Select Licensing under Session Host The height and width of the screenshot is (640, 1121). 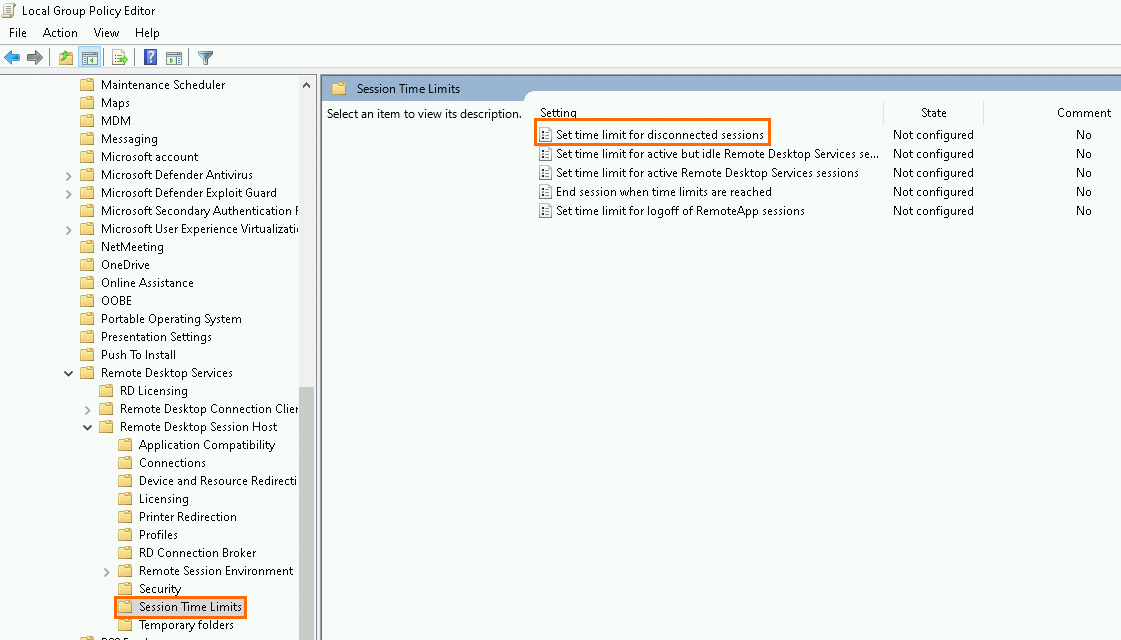(164, 499)
